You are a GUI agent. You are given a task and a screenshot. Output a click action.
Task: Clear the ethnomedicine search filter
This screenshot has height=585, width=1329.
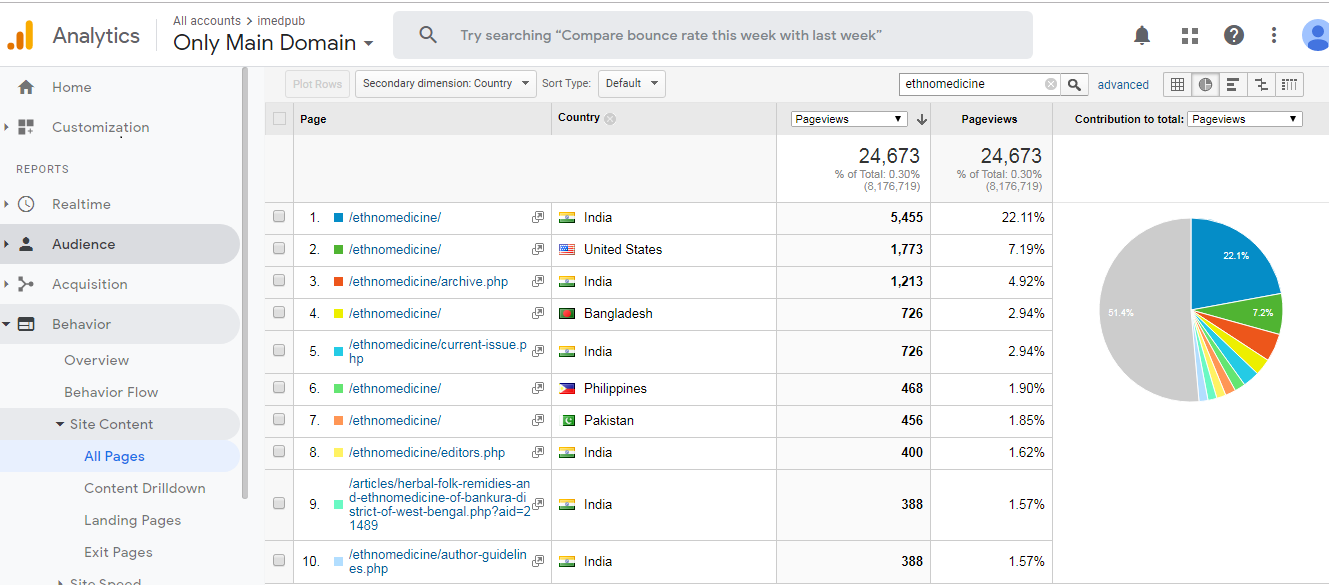(1050, 85)
